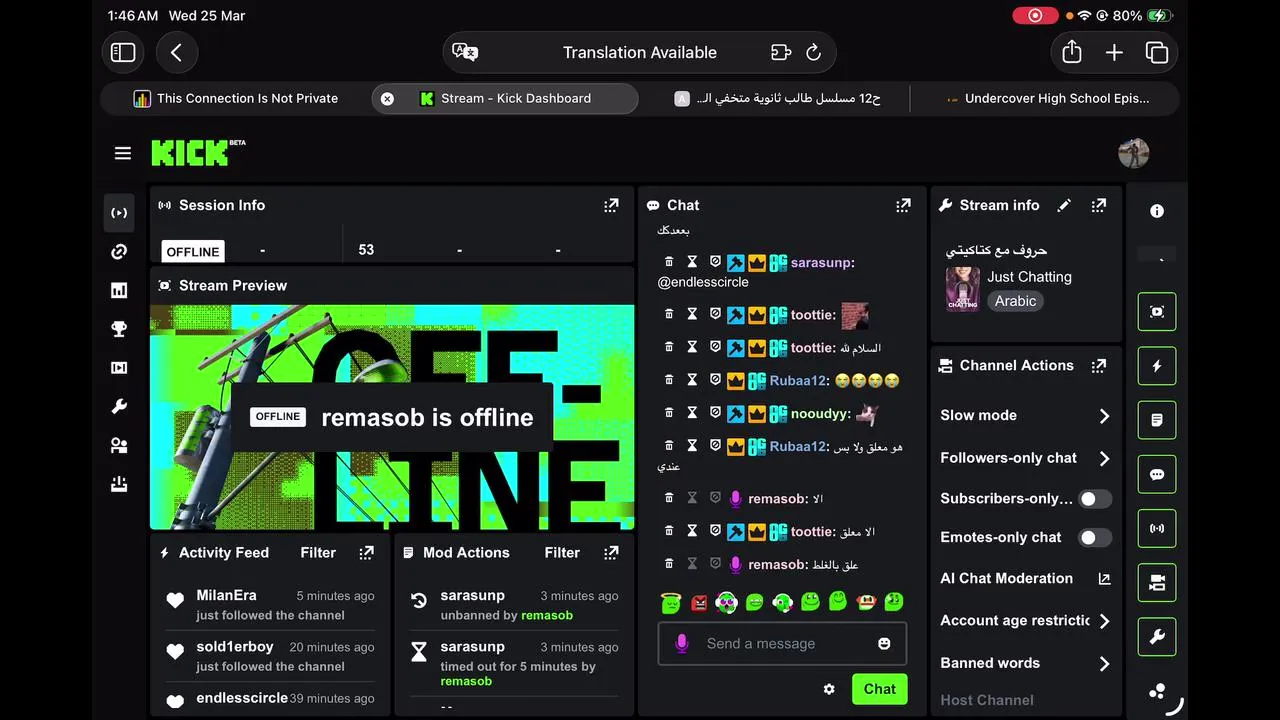Open chat settings gear icon
1280x720 pixels.
(829, 689)
